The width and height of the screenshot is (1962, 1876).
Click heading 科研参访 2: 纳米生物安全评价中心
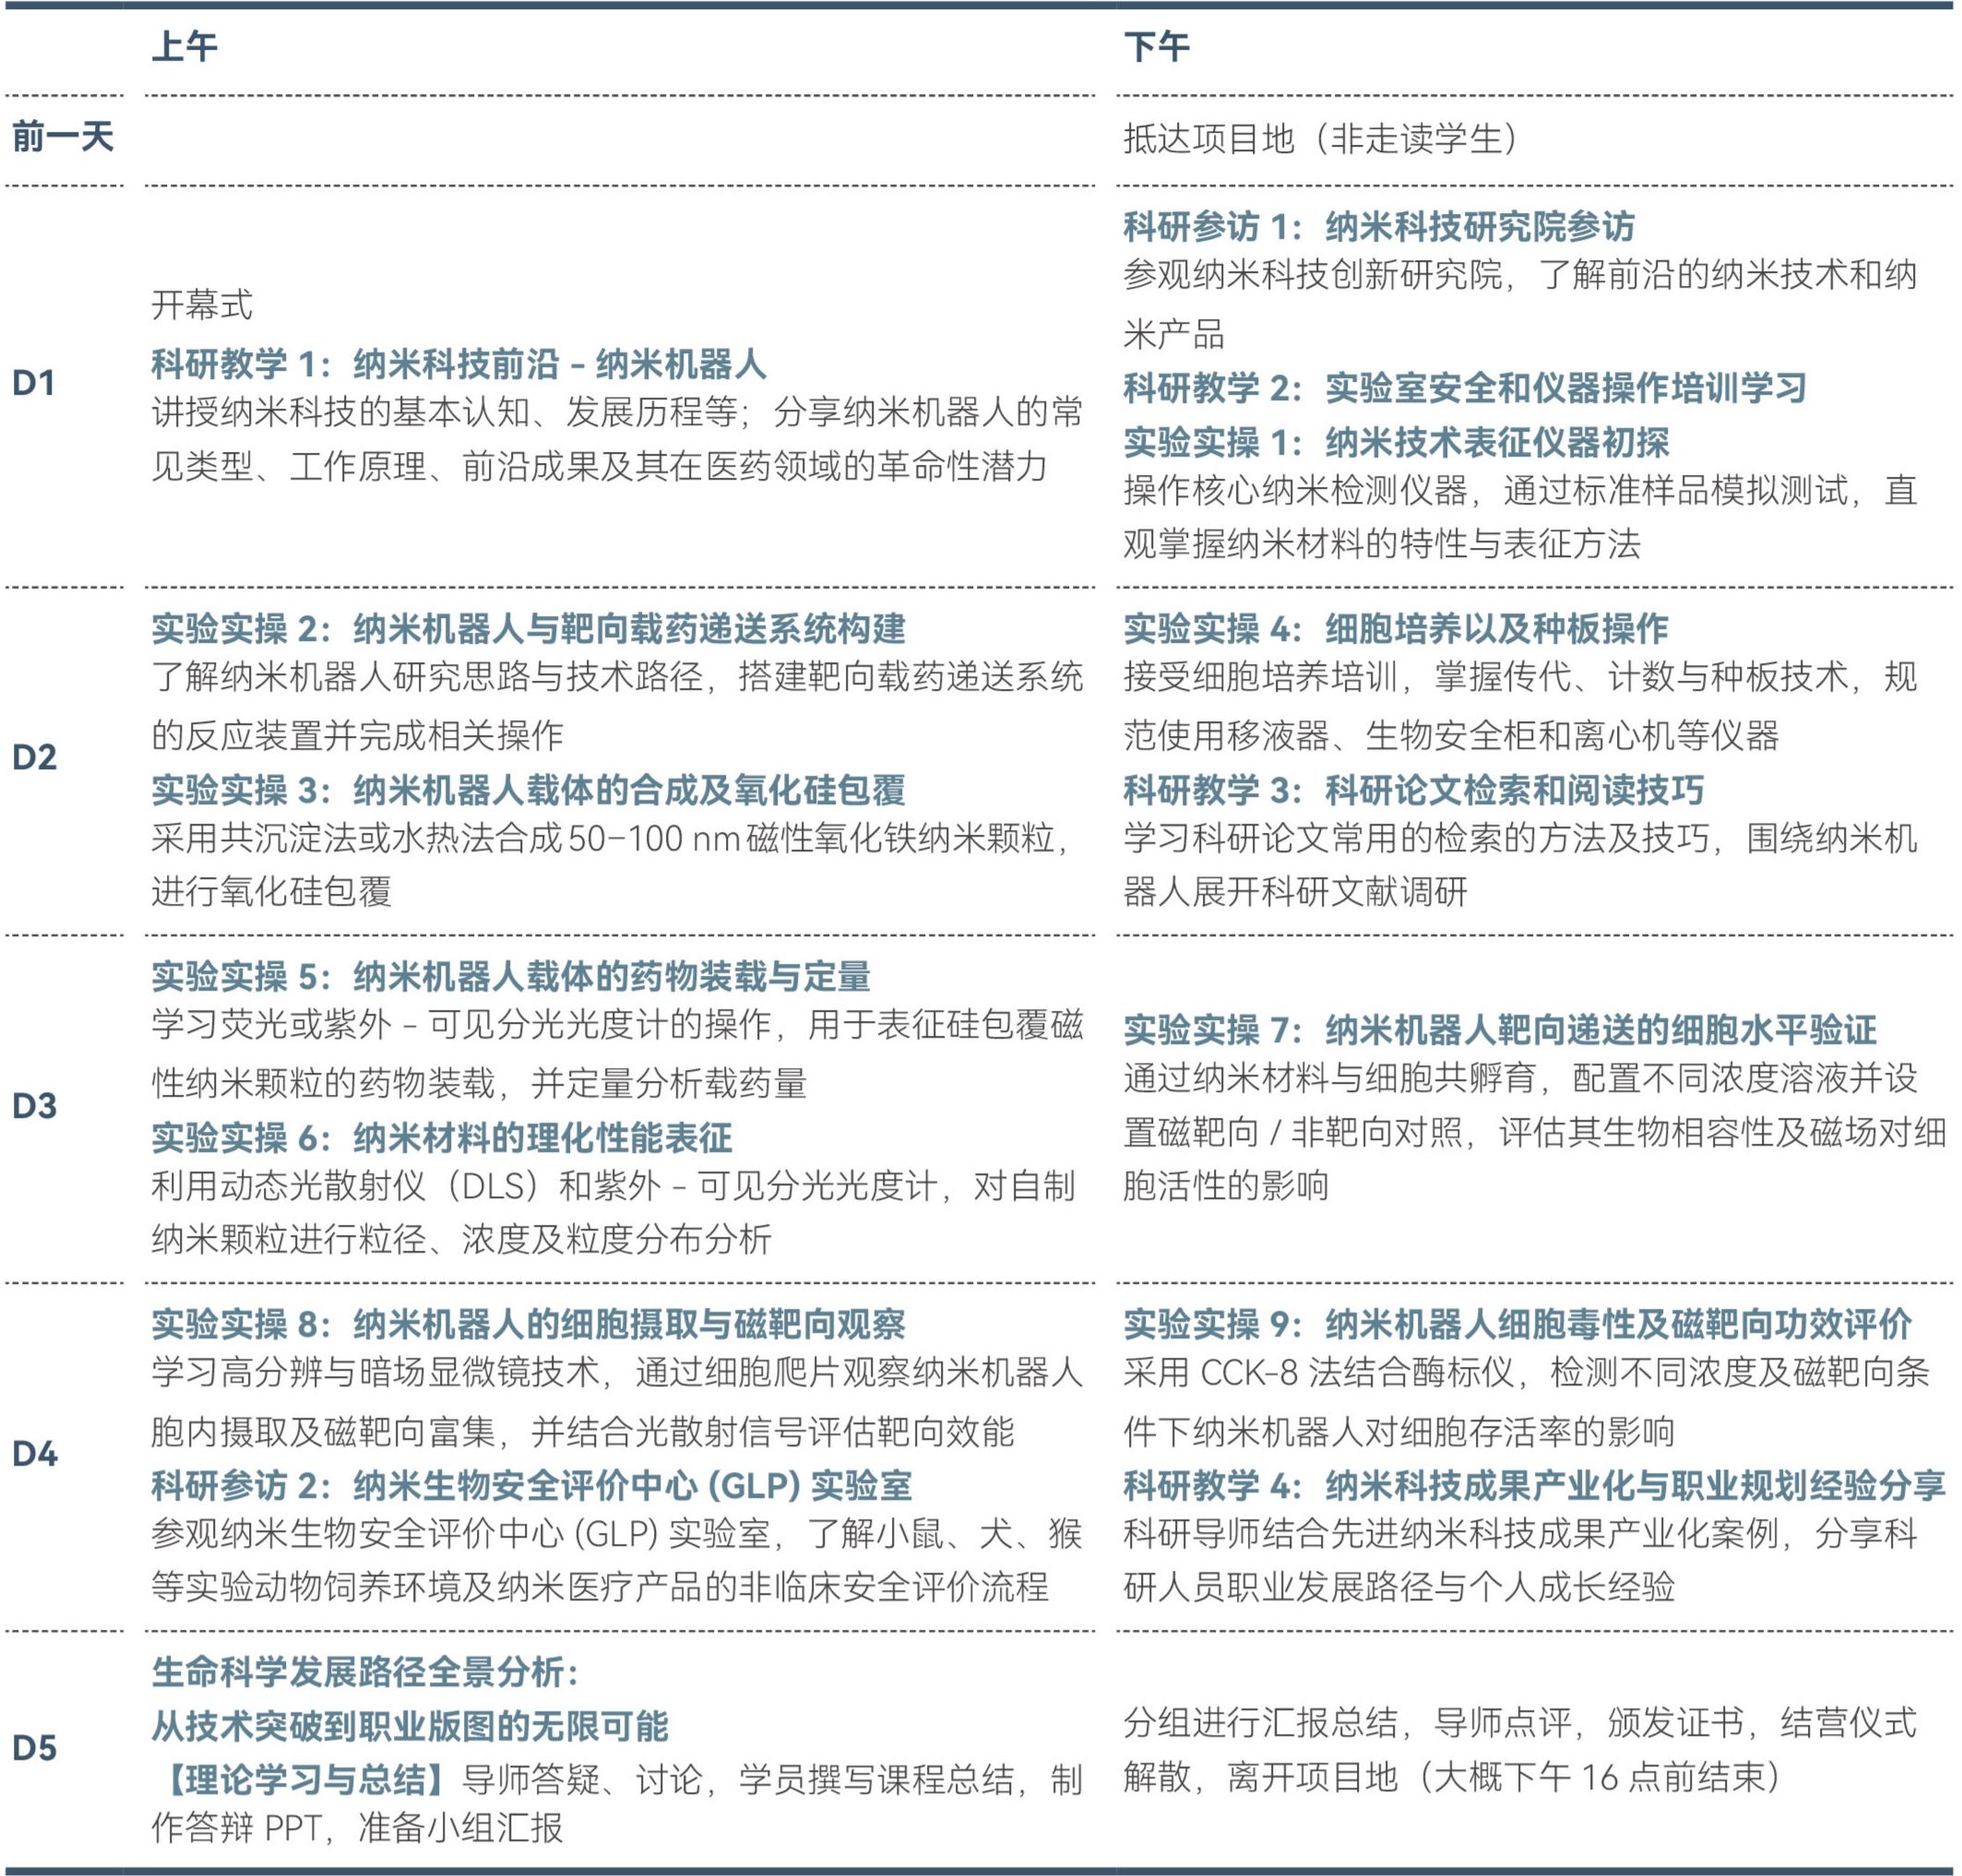pos(532,1486)
